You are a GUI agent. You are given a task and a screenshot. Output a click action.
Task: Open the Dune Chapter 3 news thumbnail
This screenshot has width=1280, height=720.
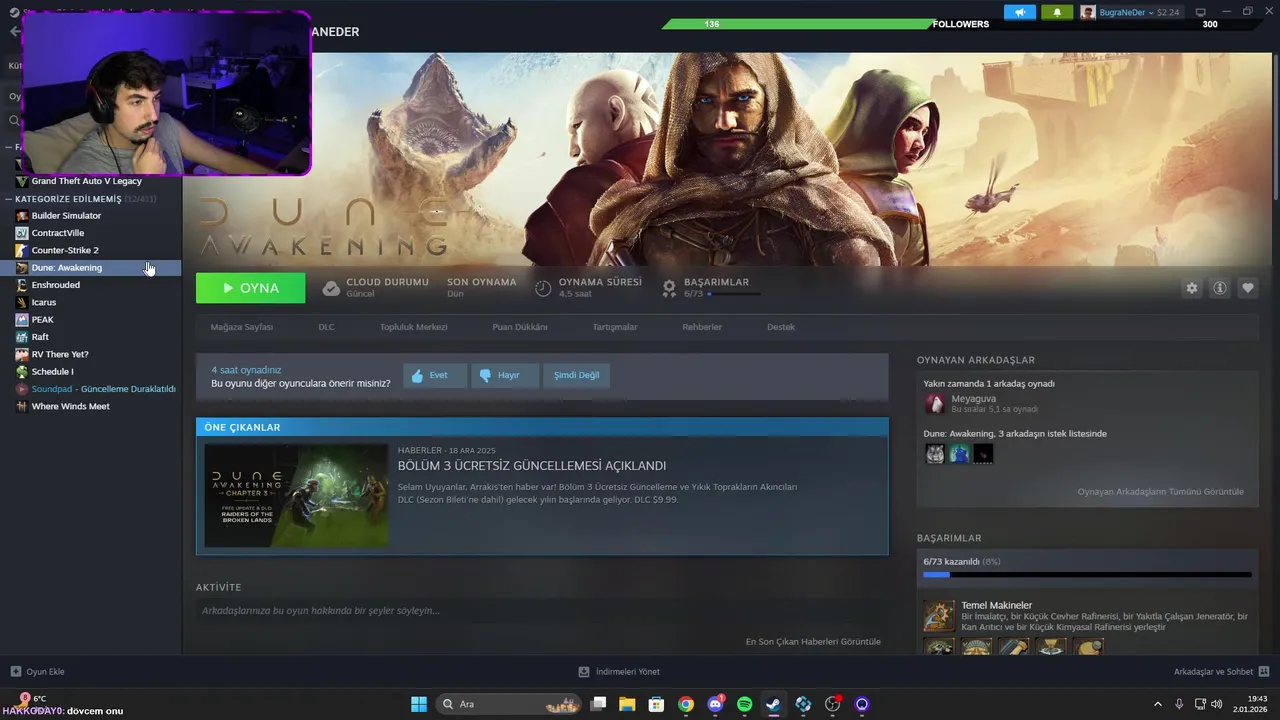pos(296,496)
